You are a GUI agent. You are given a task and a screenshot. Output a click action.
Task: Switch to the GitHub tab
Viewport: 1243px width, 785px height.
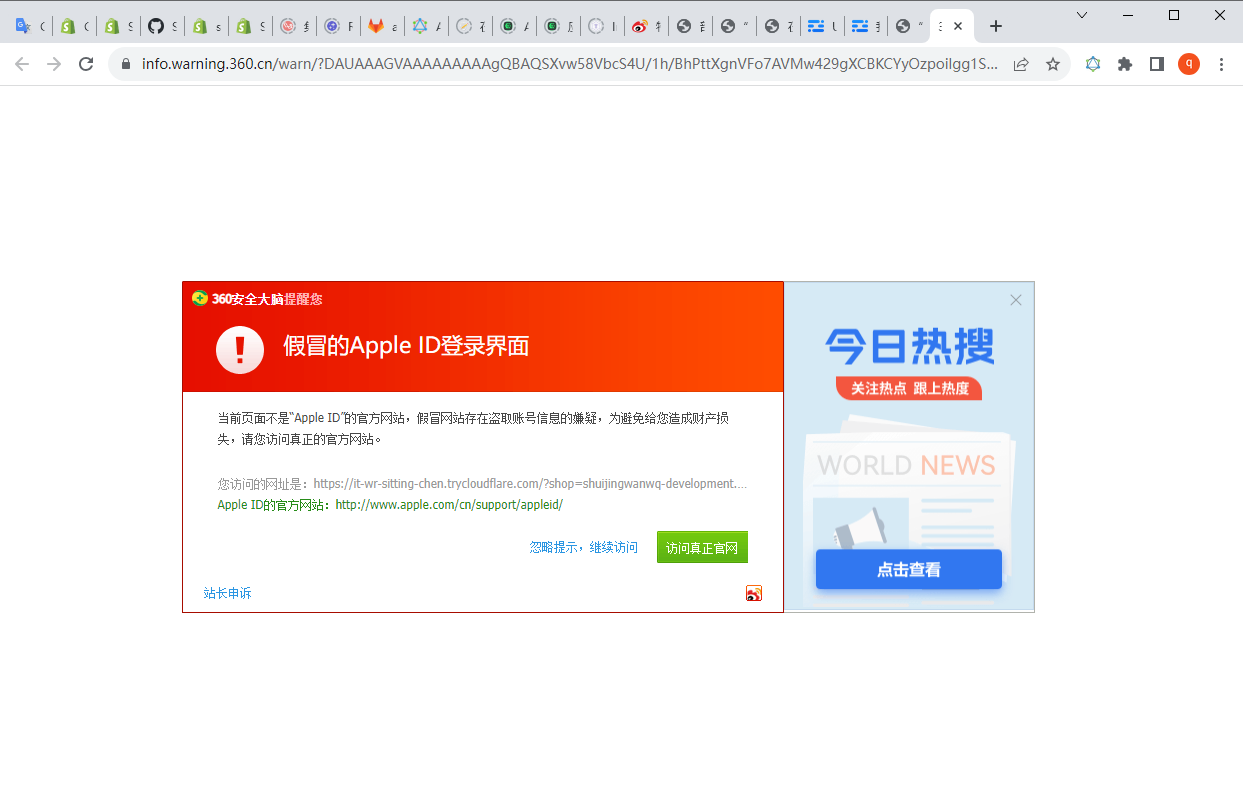click(x=162, y=27)
